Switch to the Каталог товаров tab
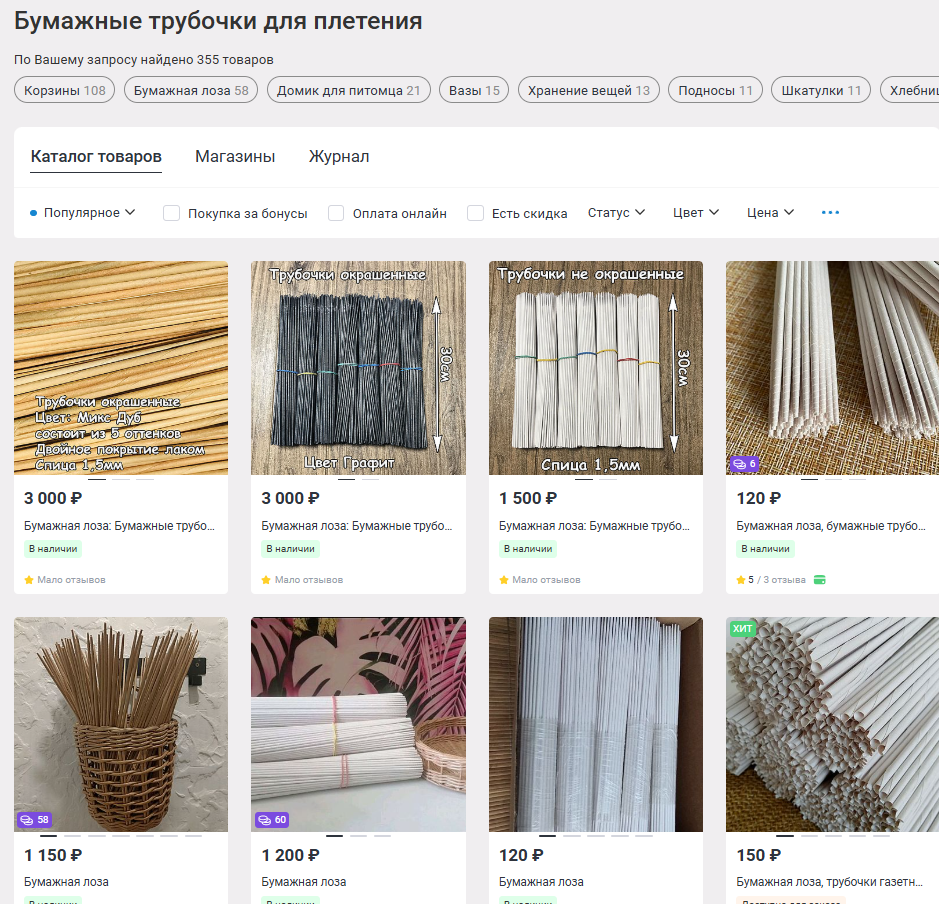The width and height of the screenshot is (939, 904). [96, 156]
